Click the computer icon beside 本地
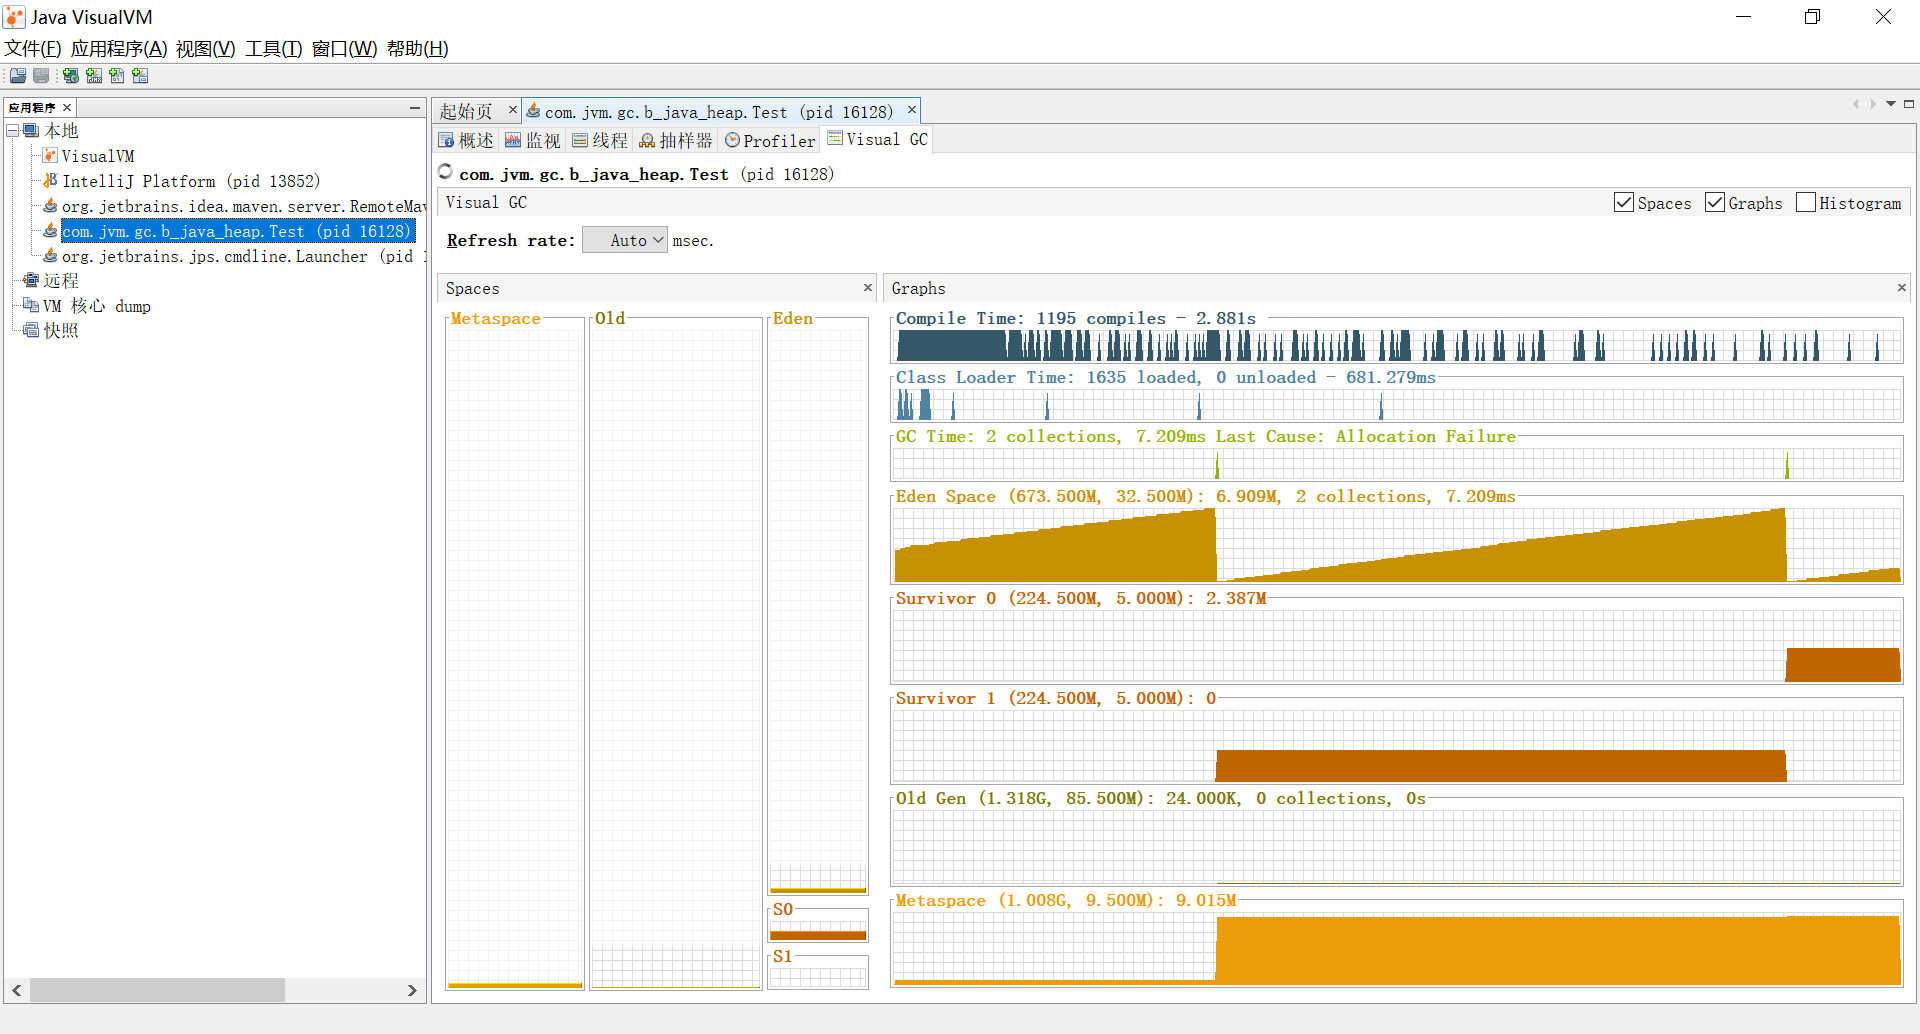 (x=31, y=131)
